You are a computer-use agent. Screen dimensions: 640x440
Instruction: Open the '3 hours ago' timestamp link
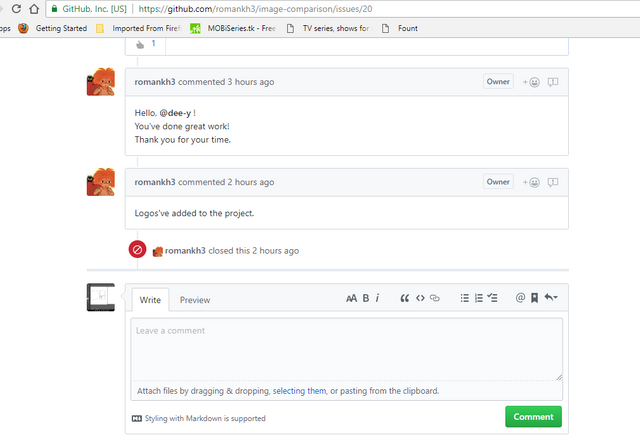point(251,82)
